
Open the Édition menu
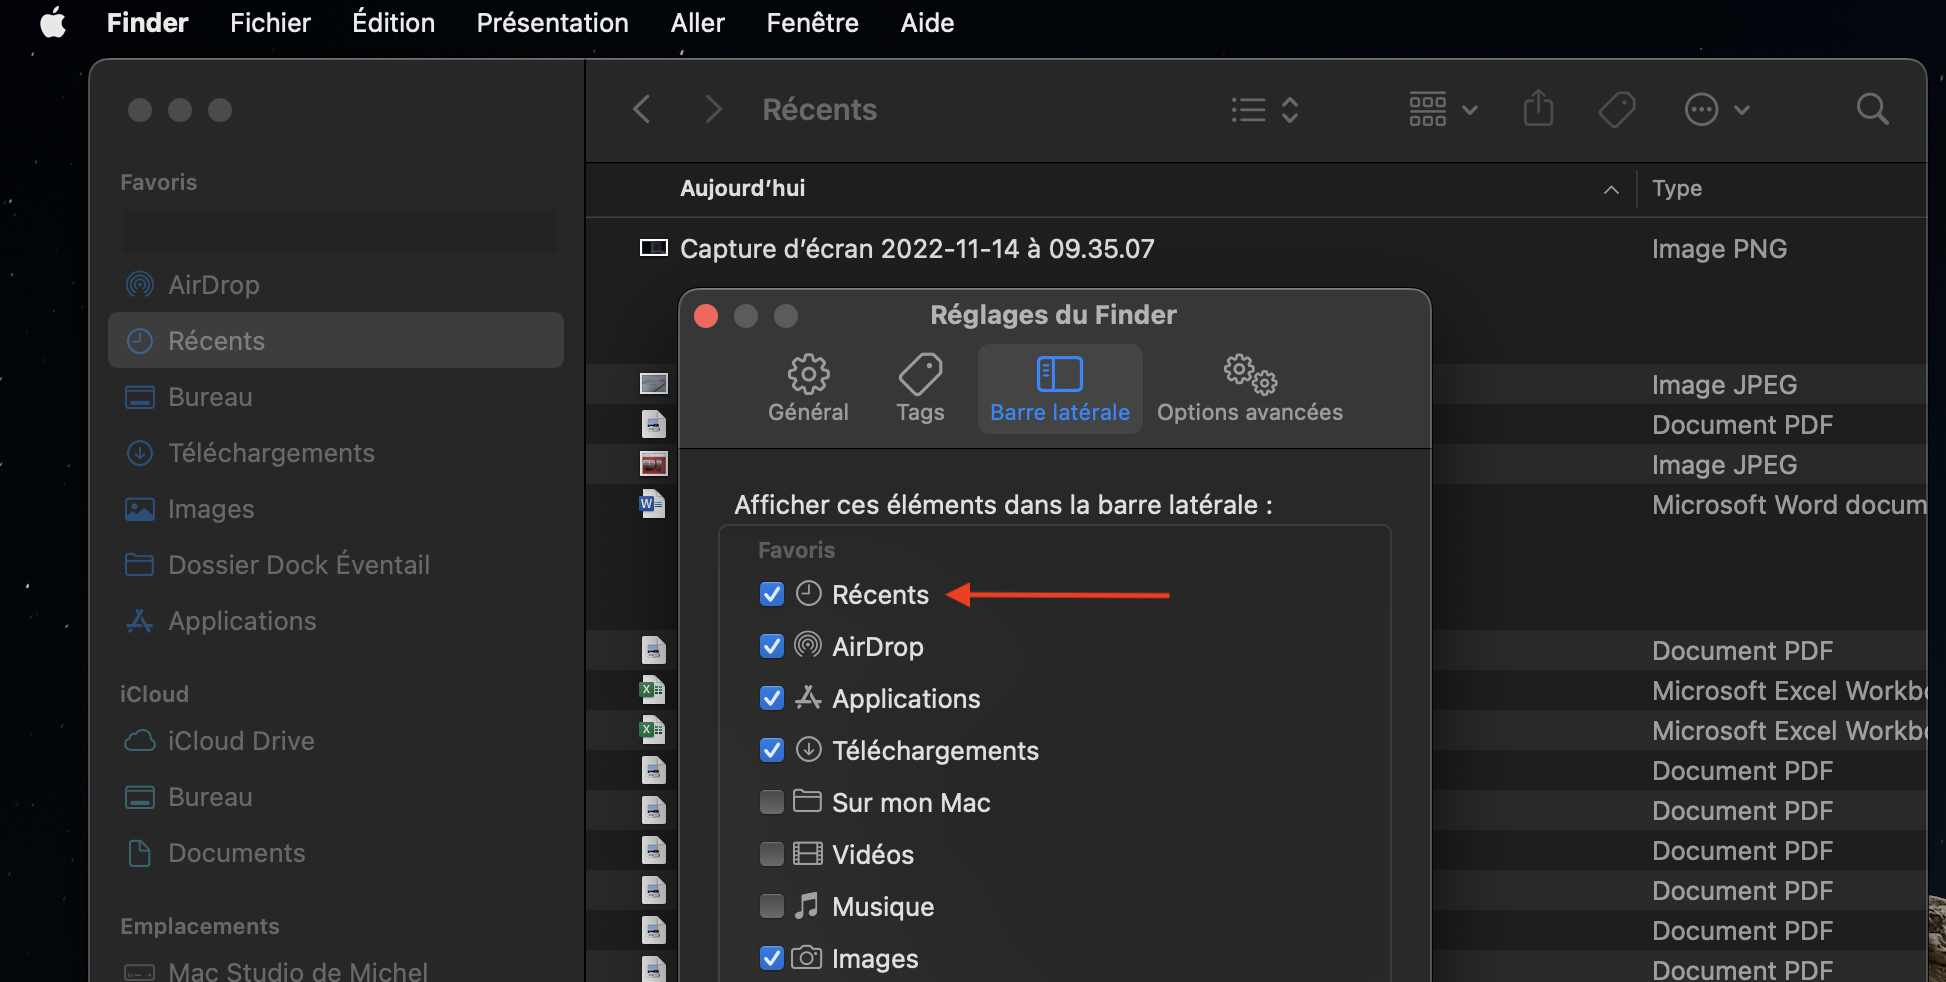coord(393,22)
